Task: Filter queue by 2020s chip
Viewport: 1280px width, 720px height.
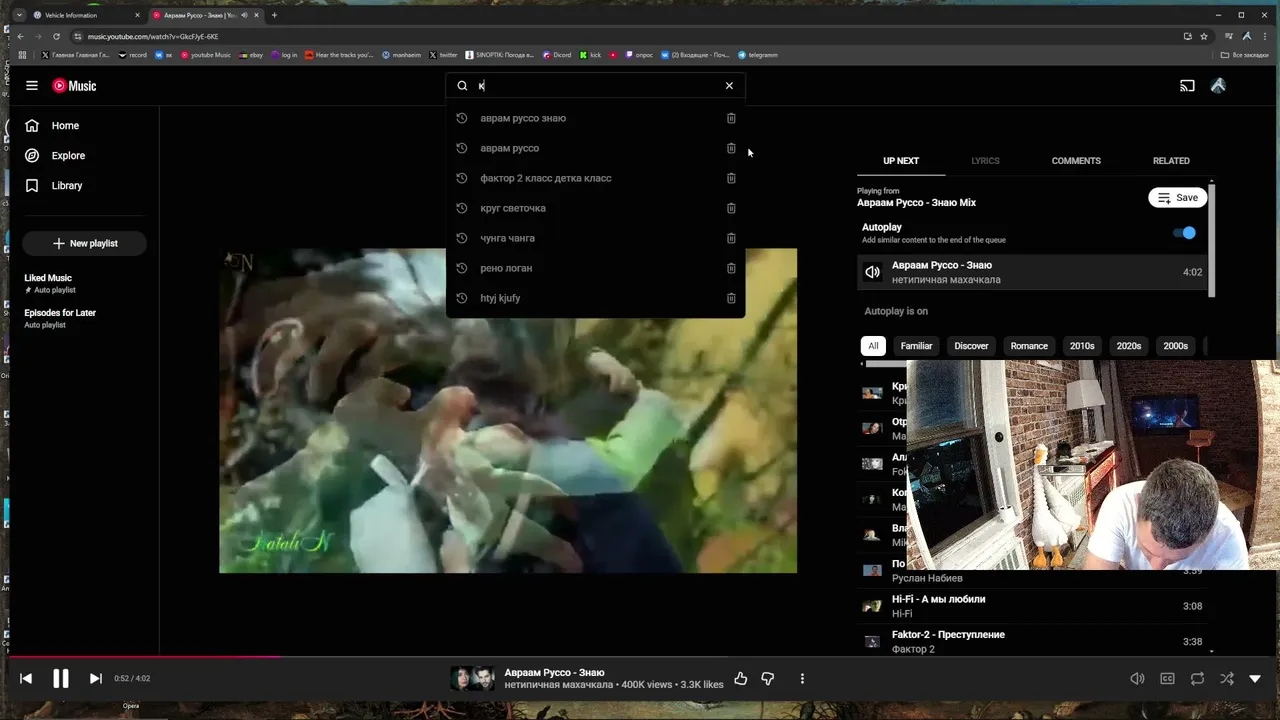Action: (1129, 346)
